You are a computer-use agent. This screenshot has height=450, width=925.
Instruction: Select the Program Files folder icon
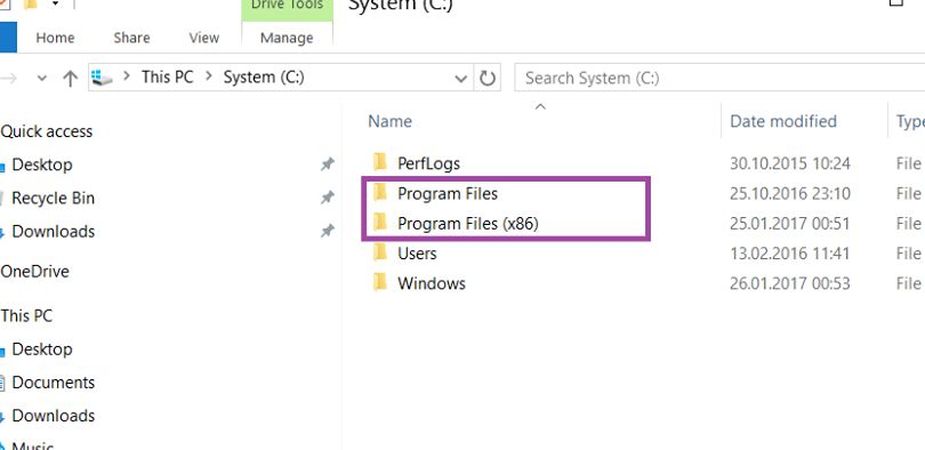(x=379, y=193)
